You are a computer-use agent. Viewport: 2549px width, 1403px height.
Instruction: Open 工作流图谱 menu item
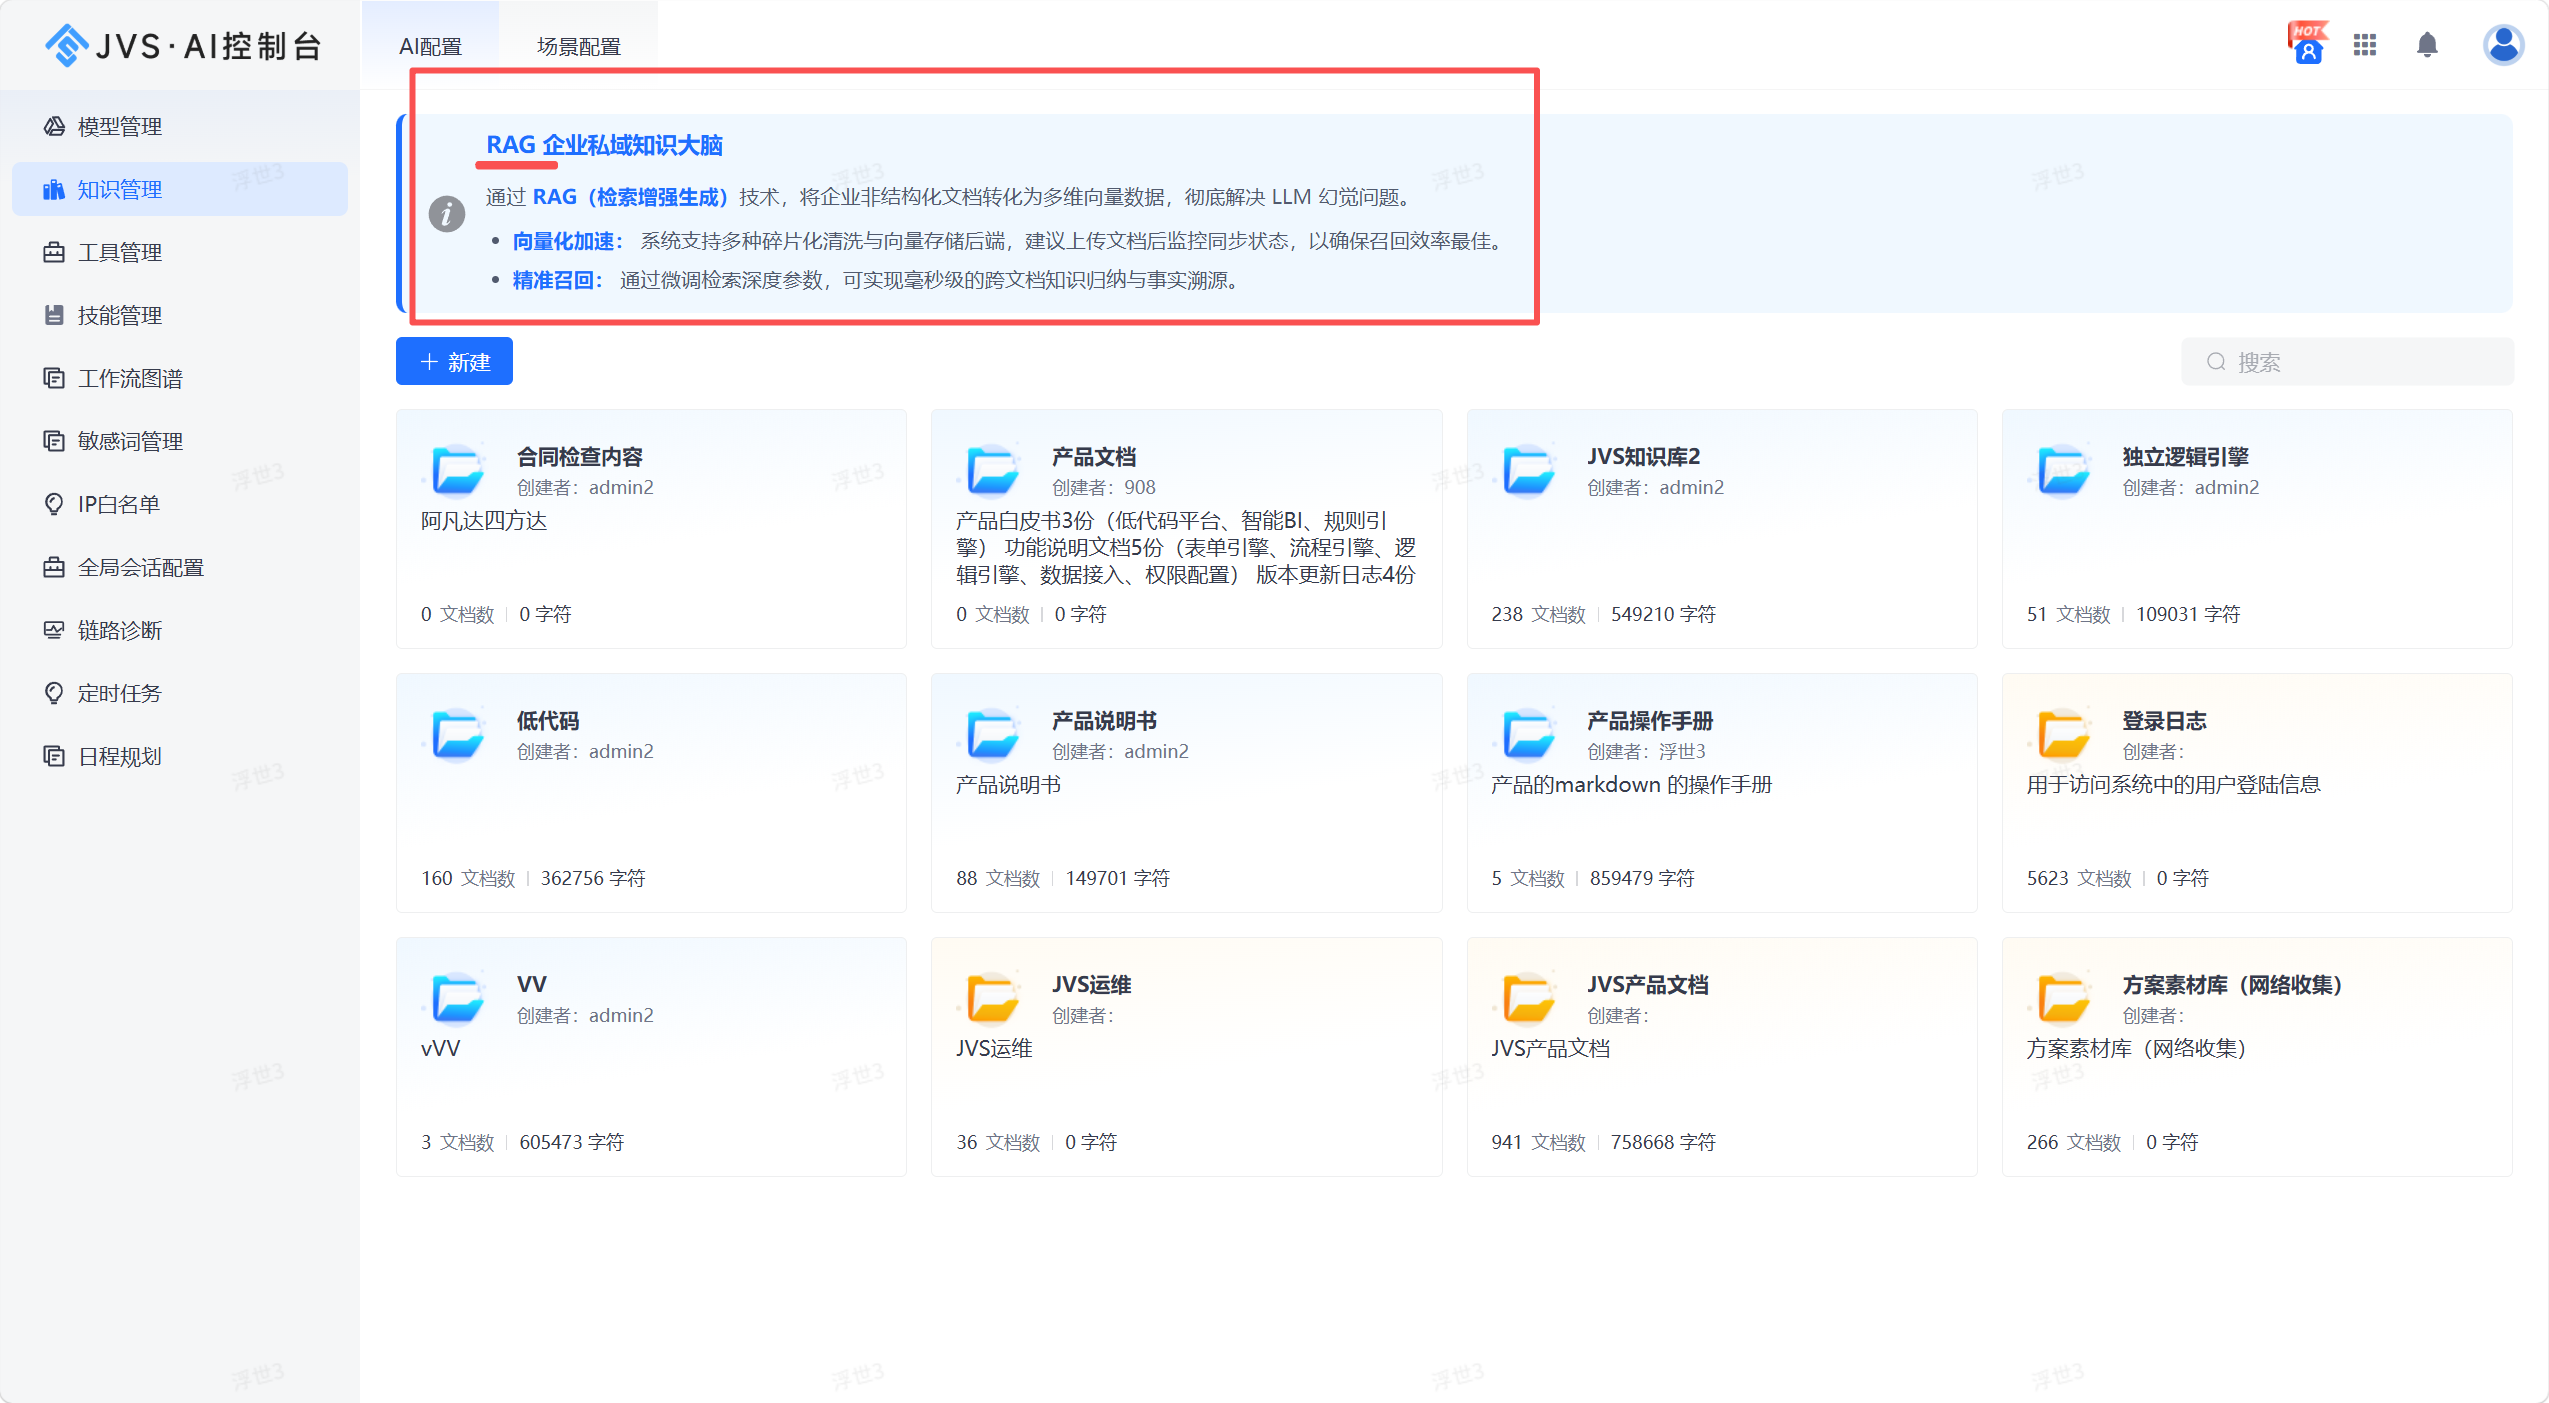pyautogui.click(x=180, y=378)
